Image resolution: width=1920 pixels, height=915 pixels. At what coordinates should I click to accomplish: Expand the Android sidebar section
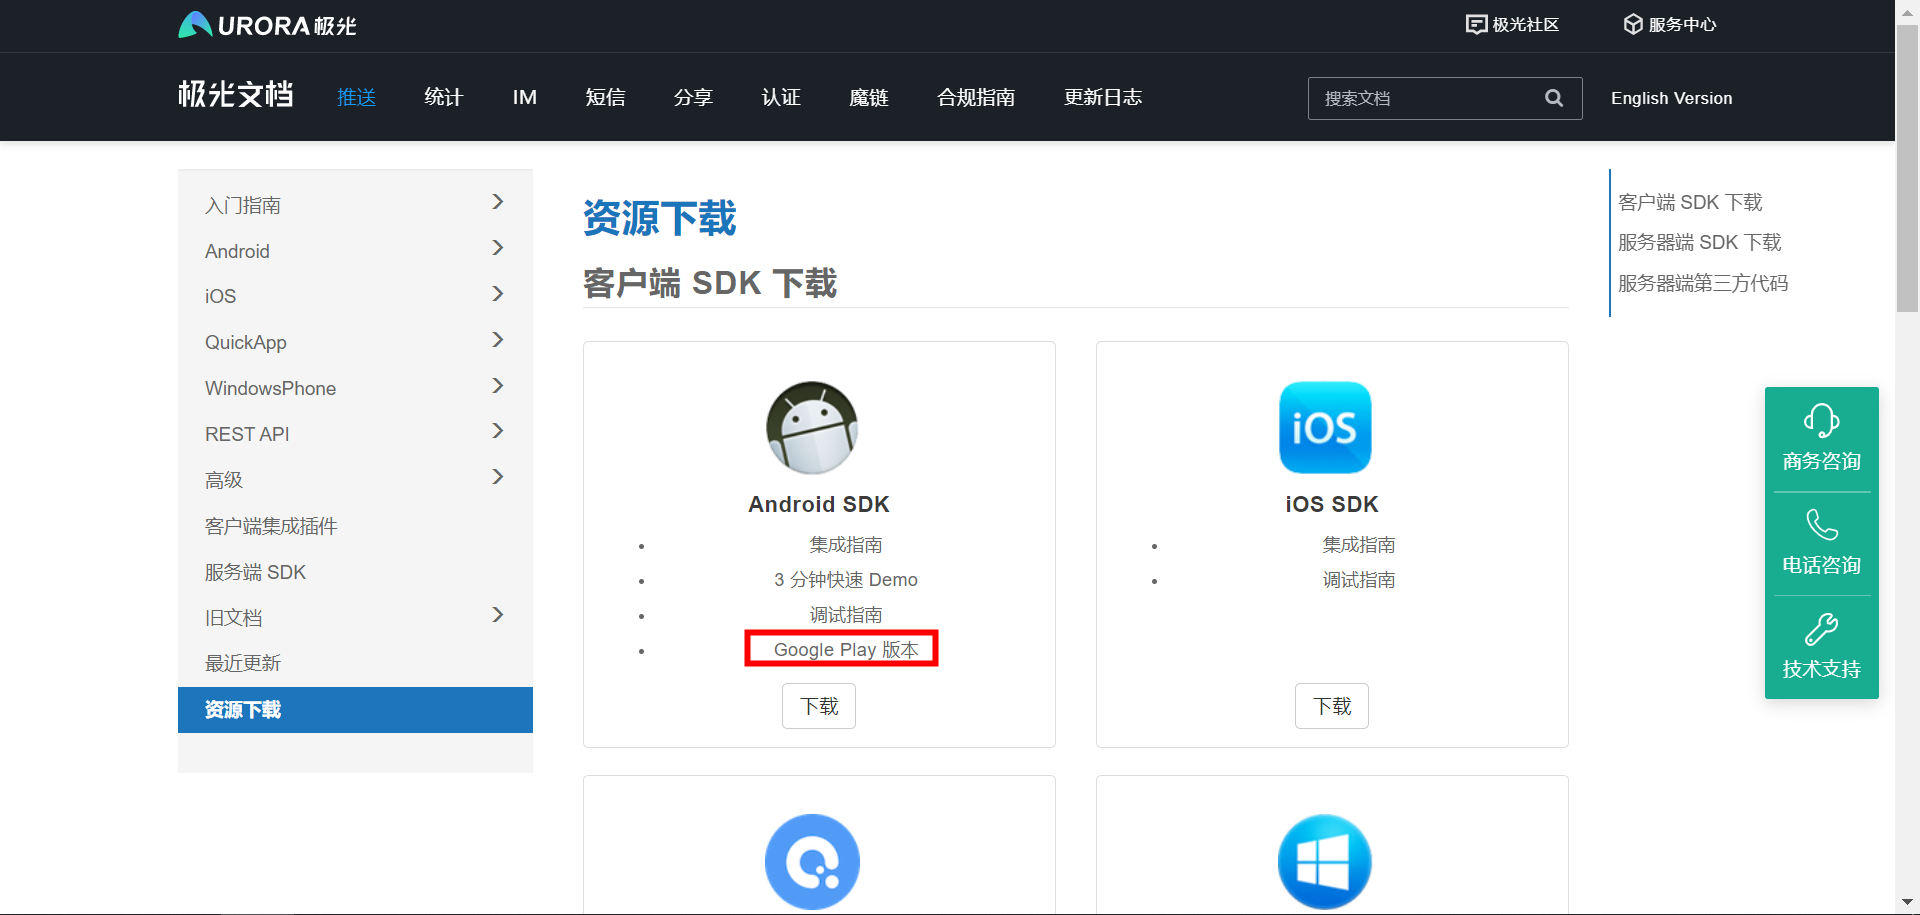497,249
